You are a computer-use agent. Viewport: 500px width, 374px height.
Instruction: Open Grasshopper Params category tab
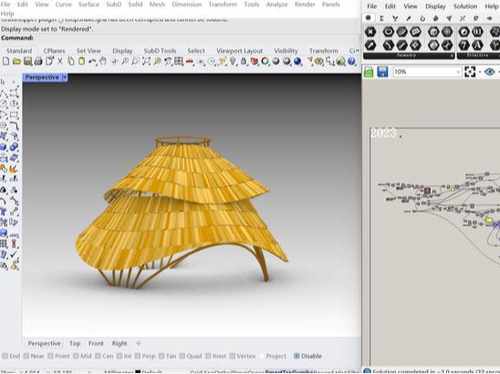(368, 18)
